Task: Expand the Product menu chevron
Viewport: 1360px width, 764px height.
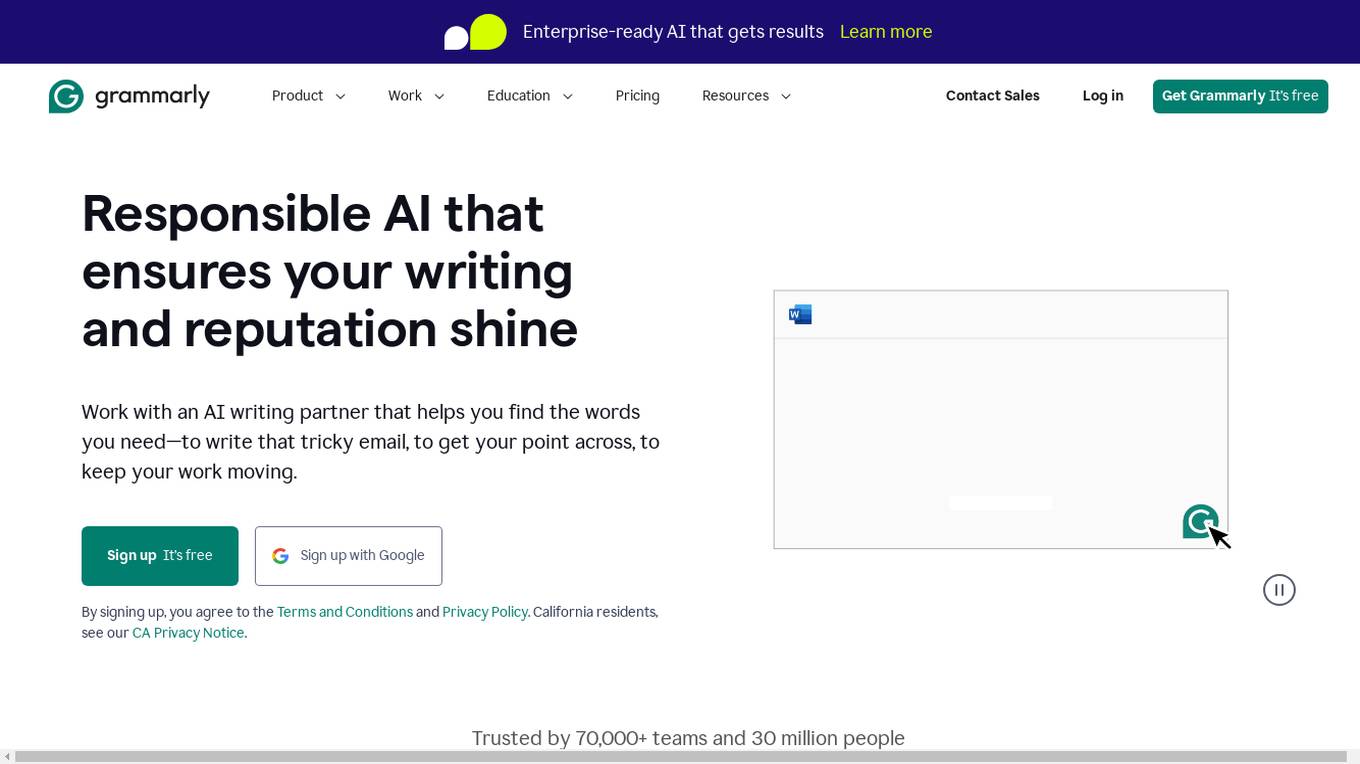Action: tap(340, 96)
